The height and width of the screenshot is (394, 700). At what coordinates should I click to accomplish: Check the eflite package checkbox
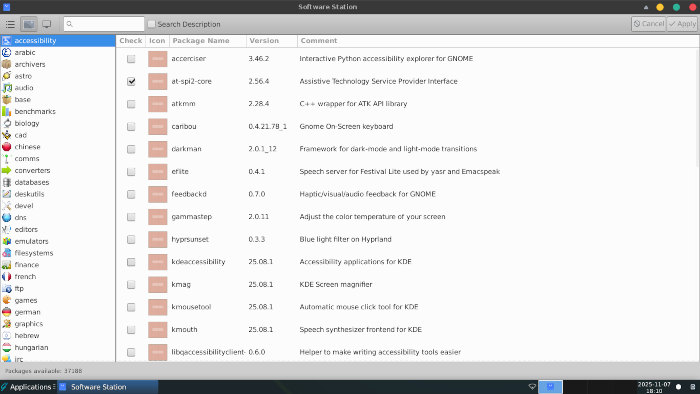point(131,172)
